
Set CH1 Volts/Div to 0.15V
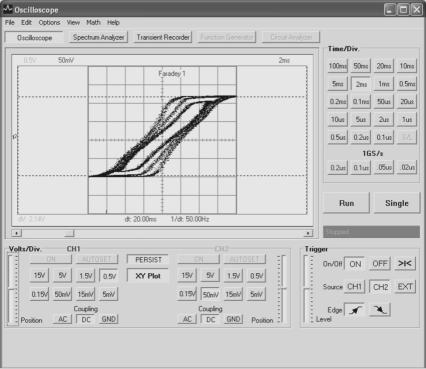point(39,294)
